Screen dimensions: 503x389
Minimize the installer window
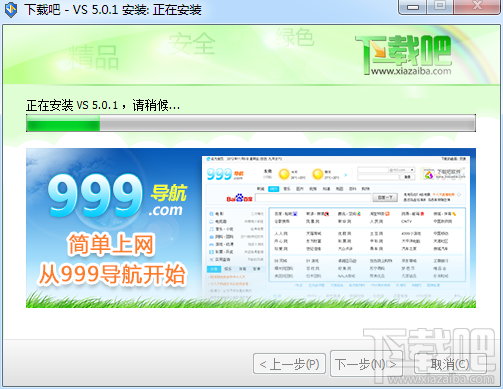coord(413,7)
